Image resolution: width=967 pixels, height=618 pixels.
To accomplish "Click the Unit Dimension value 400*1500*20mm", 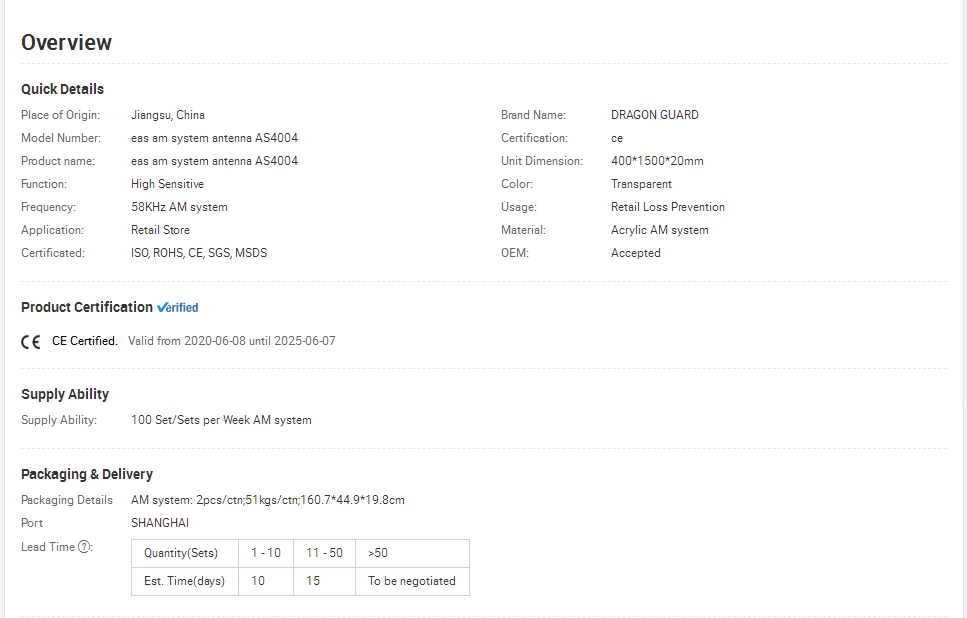I will coord(657,161).
